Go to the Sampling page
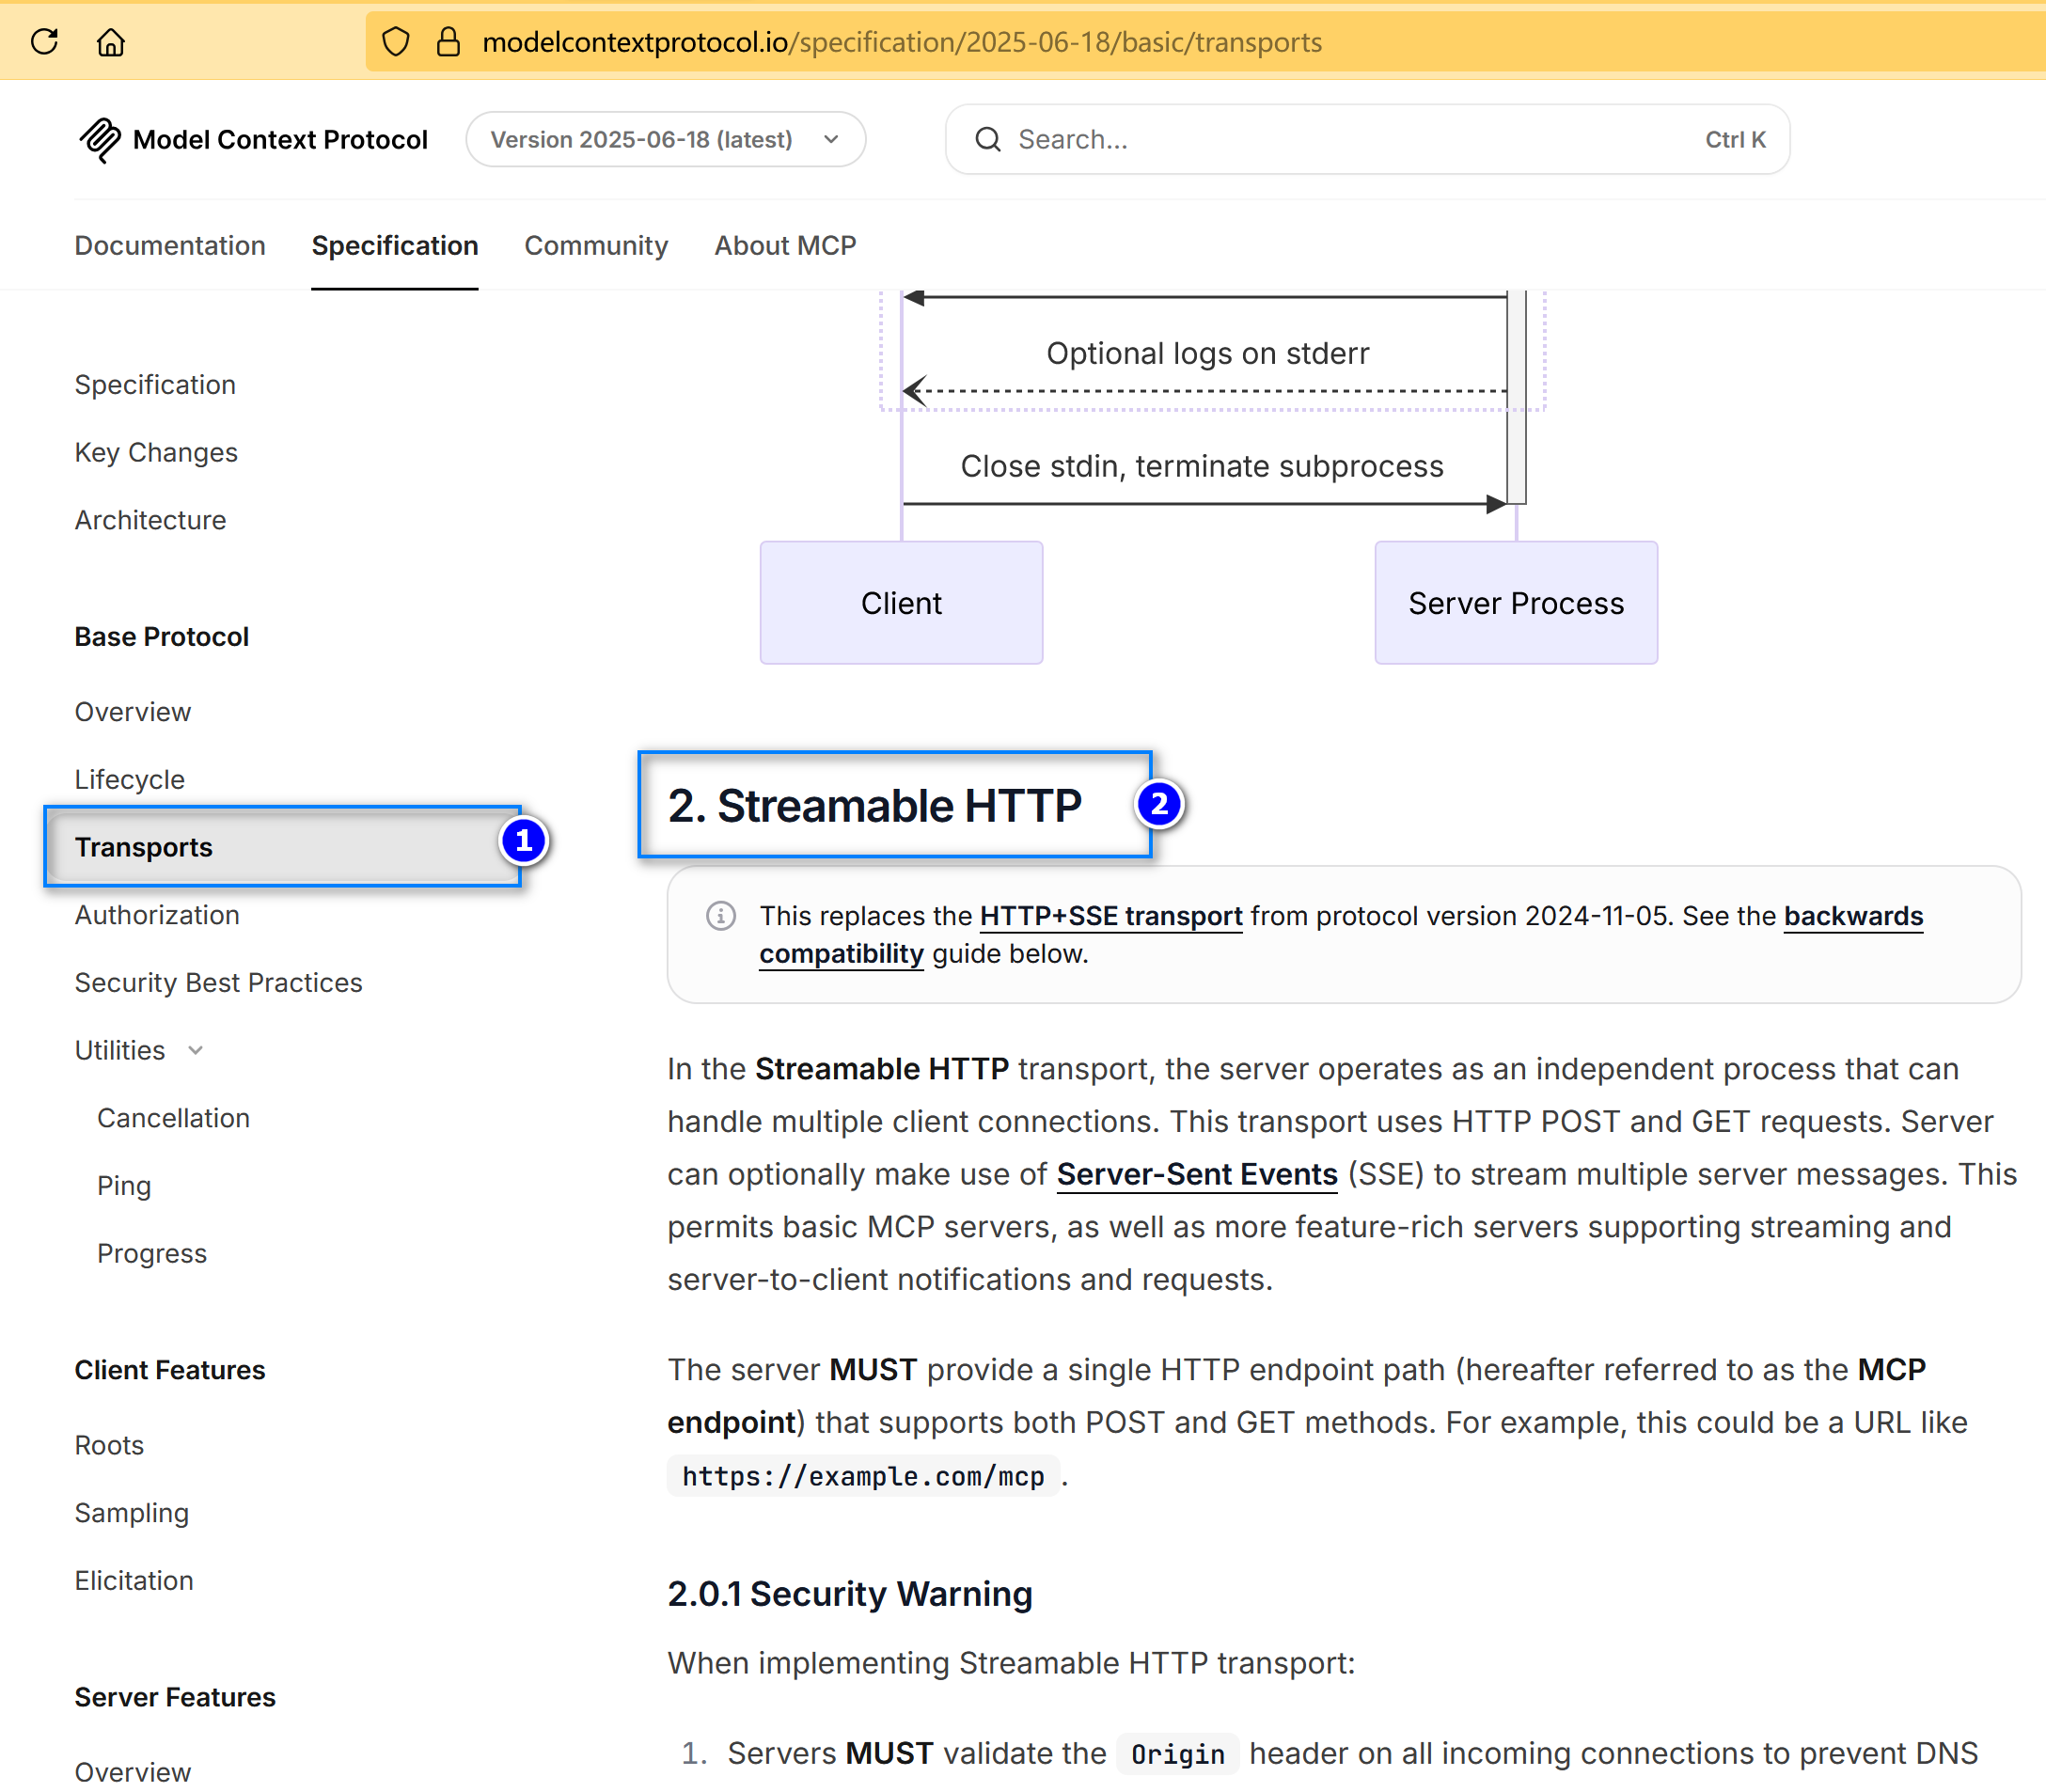2046x1792 pixels. 132,1513
